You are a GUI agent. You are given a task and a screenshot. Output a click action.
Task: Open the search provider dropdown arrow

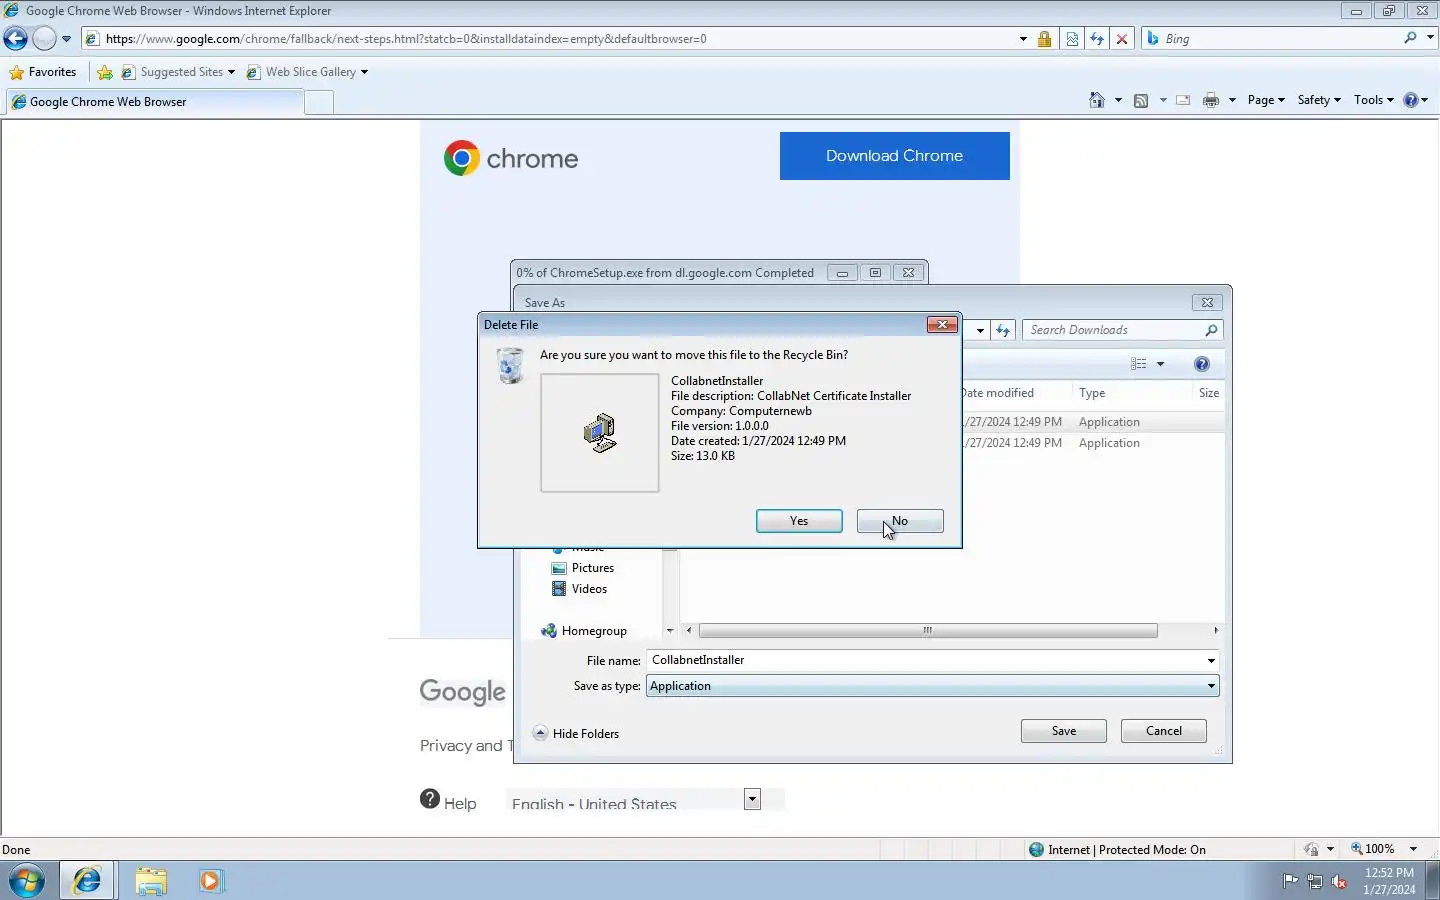point(1430,38)
